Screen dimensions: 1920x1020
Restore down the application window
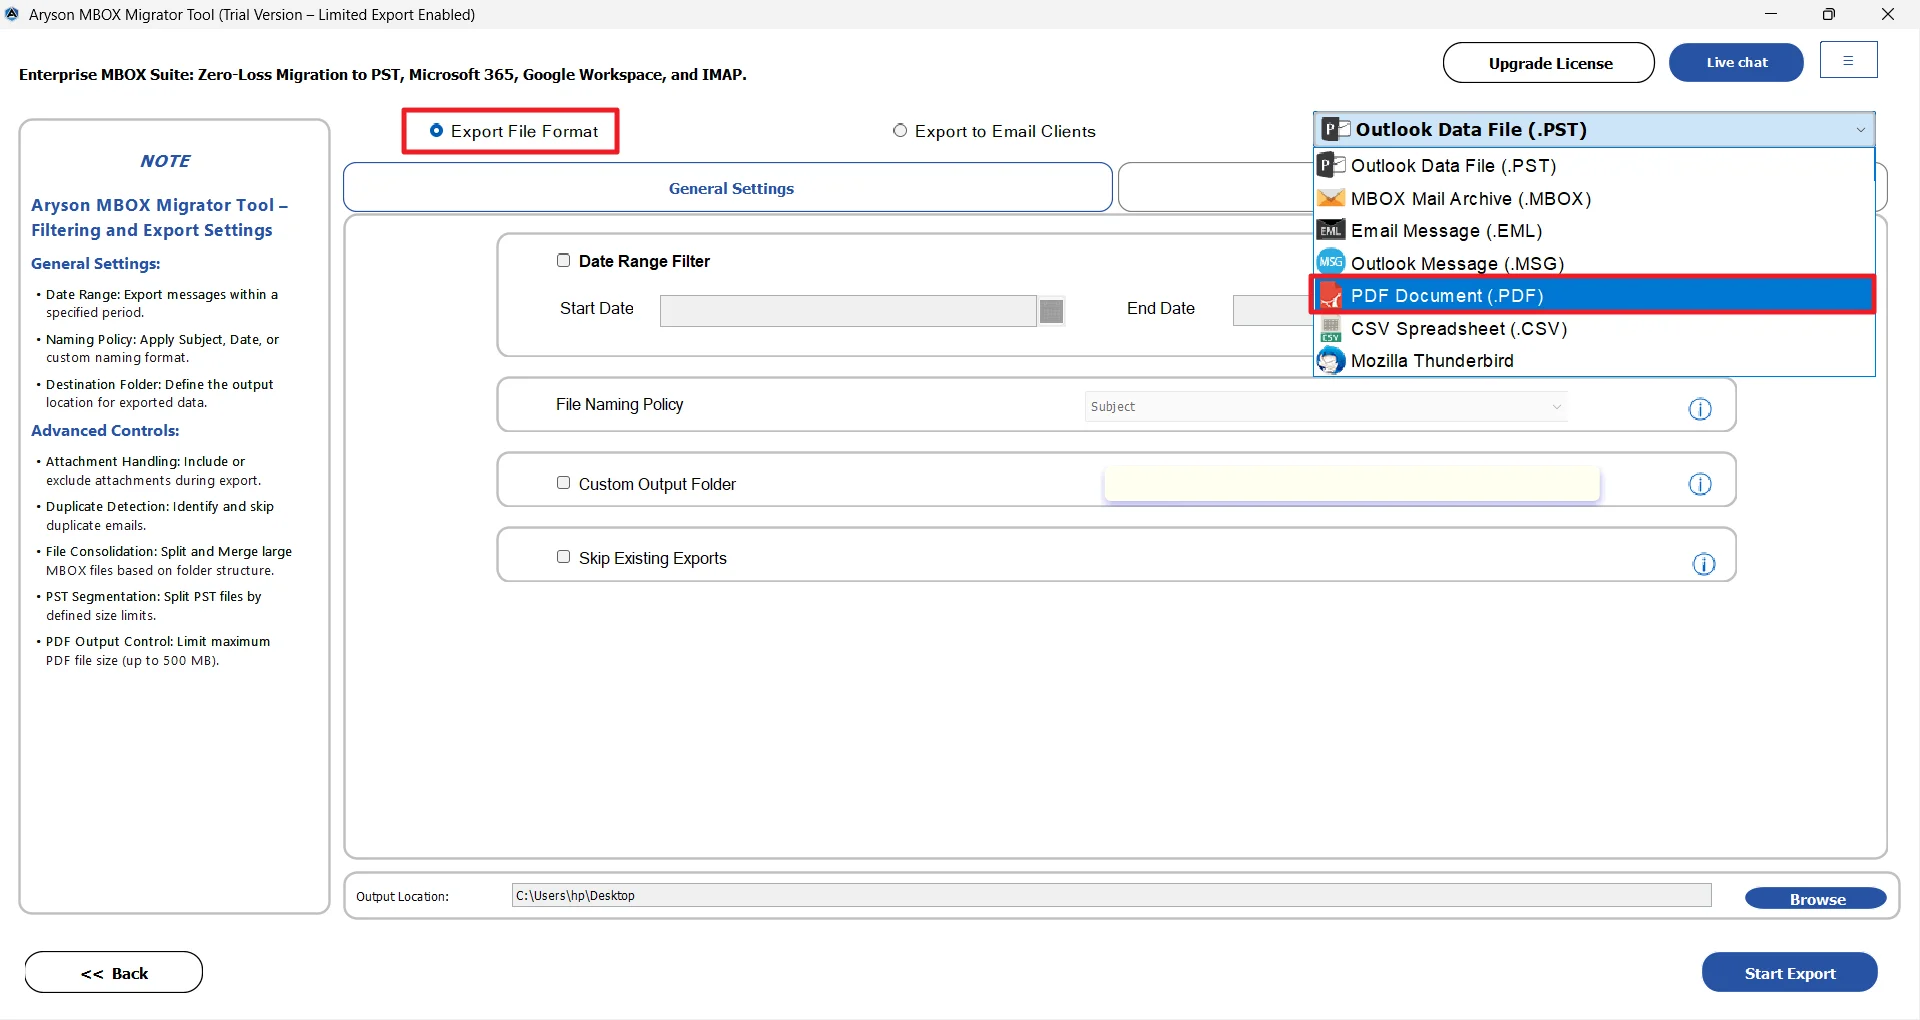(x=1828, y=14)
